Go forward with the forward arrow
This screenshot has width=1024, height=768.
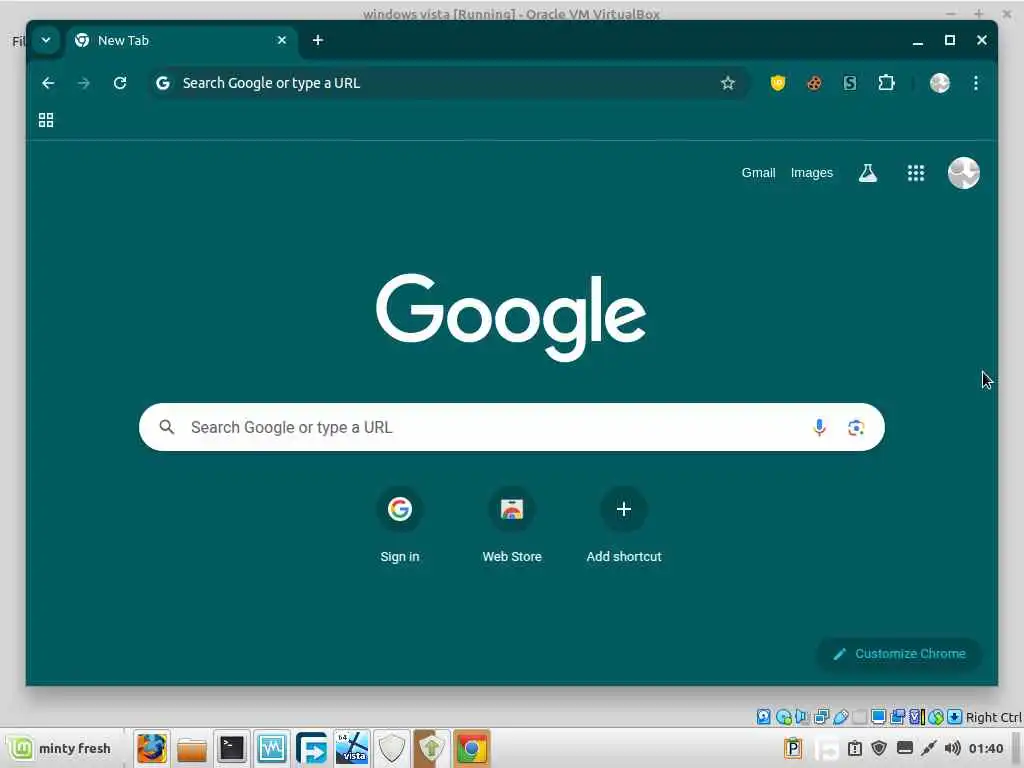click(84, 83)
